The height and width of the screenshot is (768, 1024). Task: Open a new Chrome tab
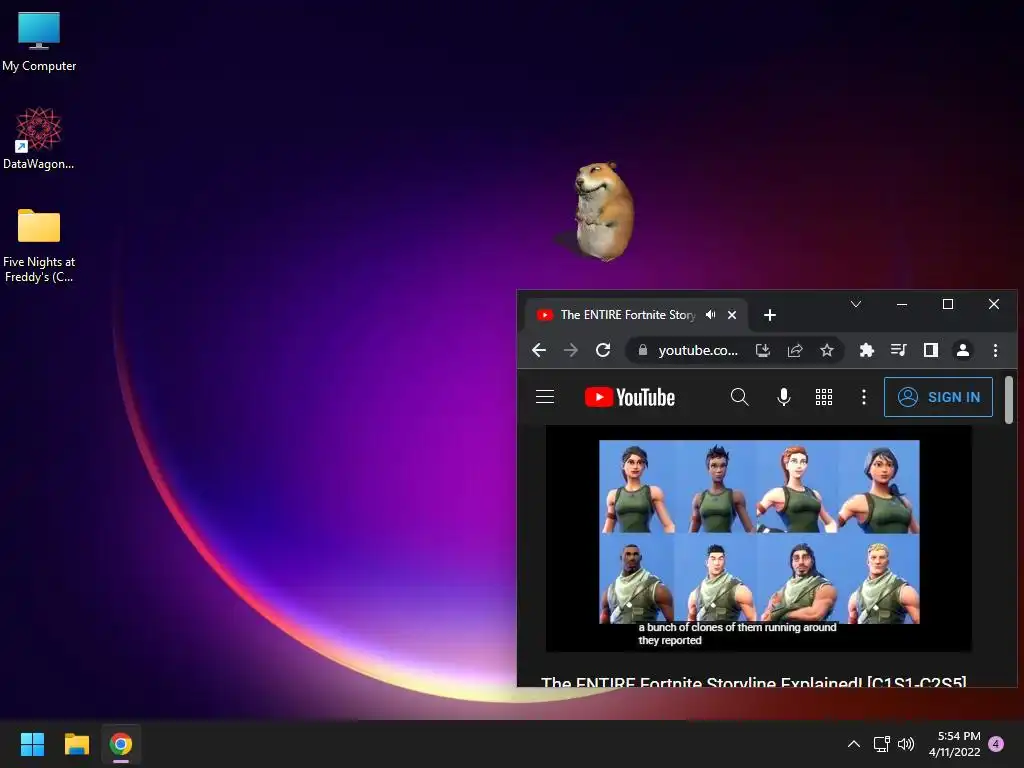tap(770, 315)
